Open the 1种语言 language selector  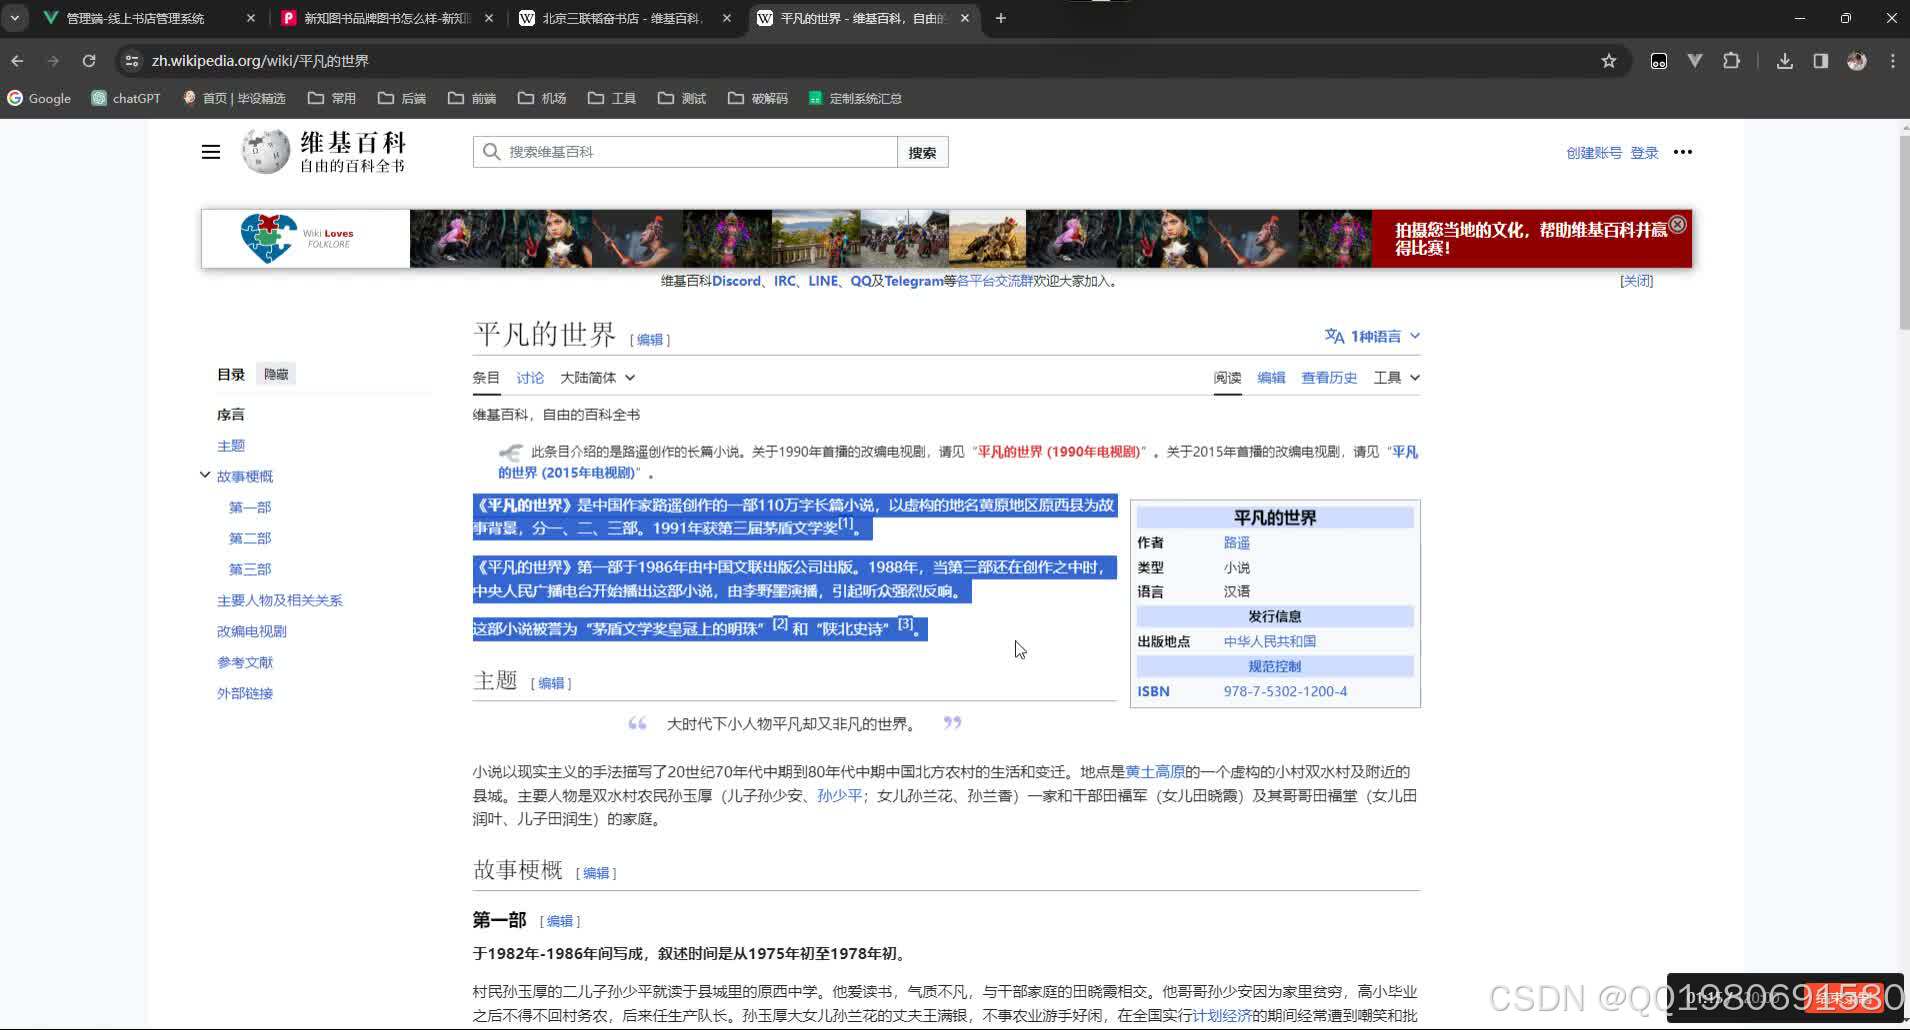(x=1372, y=335)
